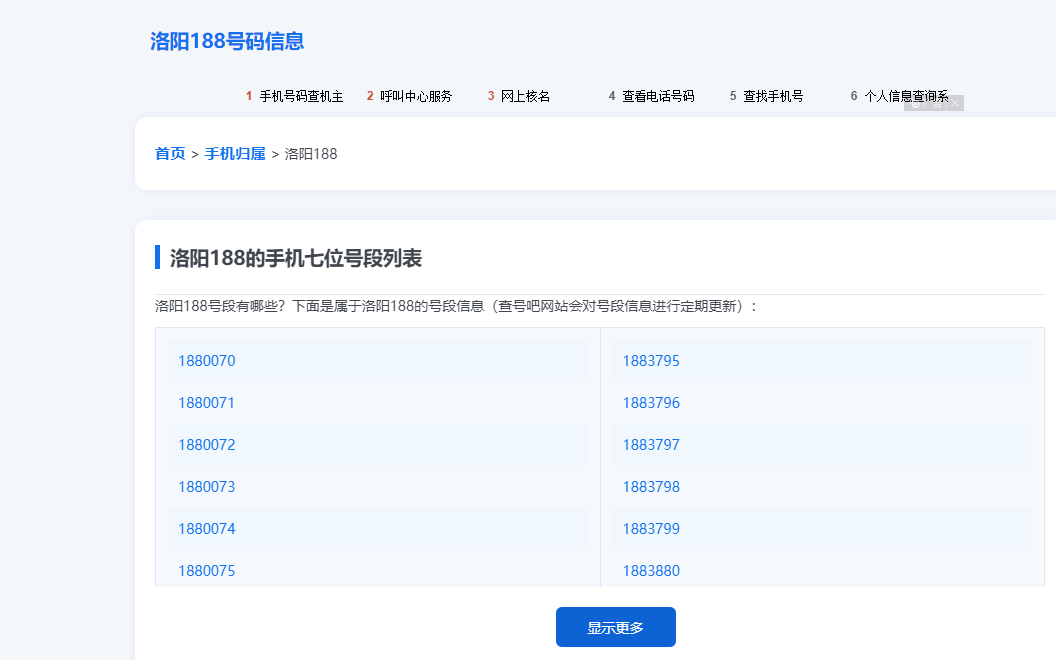Select the 1880073 number segment
This screenshot has height=660, width=1056.
coord(206,486)
